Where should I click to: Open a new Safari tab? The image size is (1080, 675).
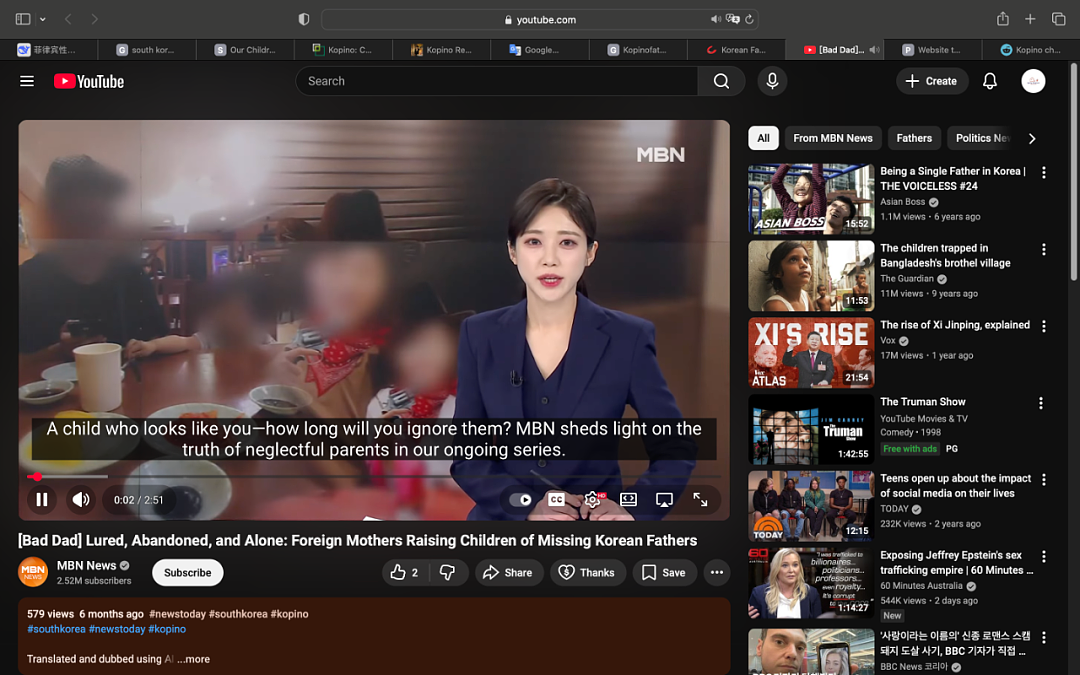point(1030,19)
